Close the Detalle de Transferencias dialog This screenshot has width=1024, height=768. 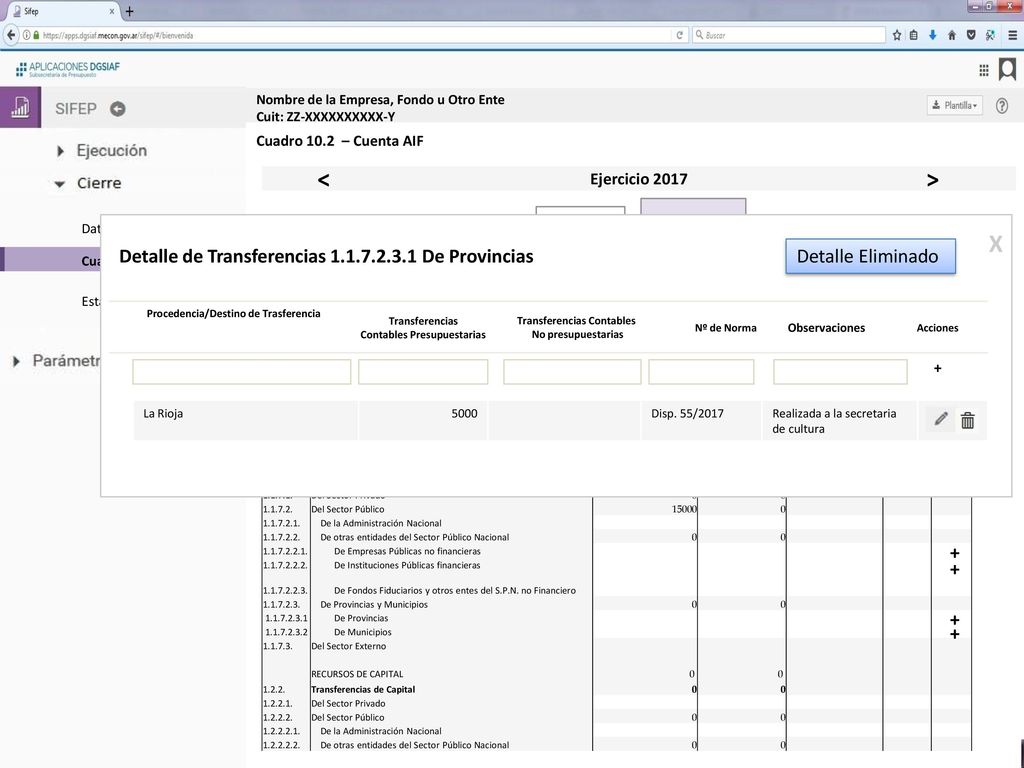(995, 244)
